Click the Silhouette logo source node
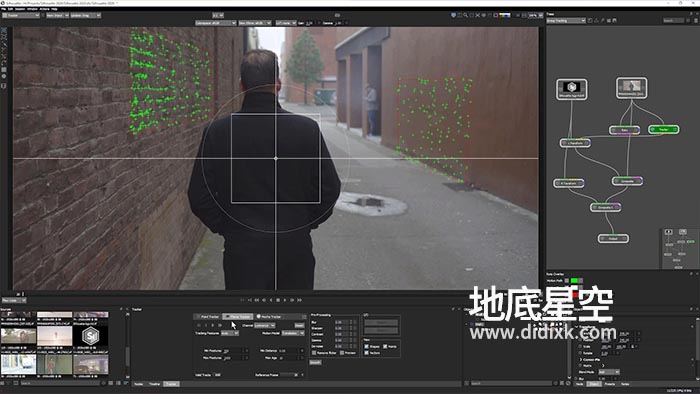 click(x=571, y=89)
